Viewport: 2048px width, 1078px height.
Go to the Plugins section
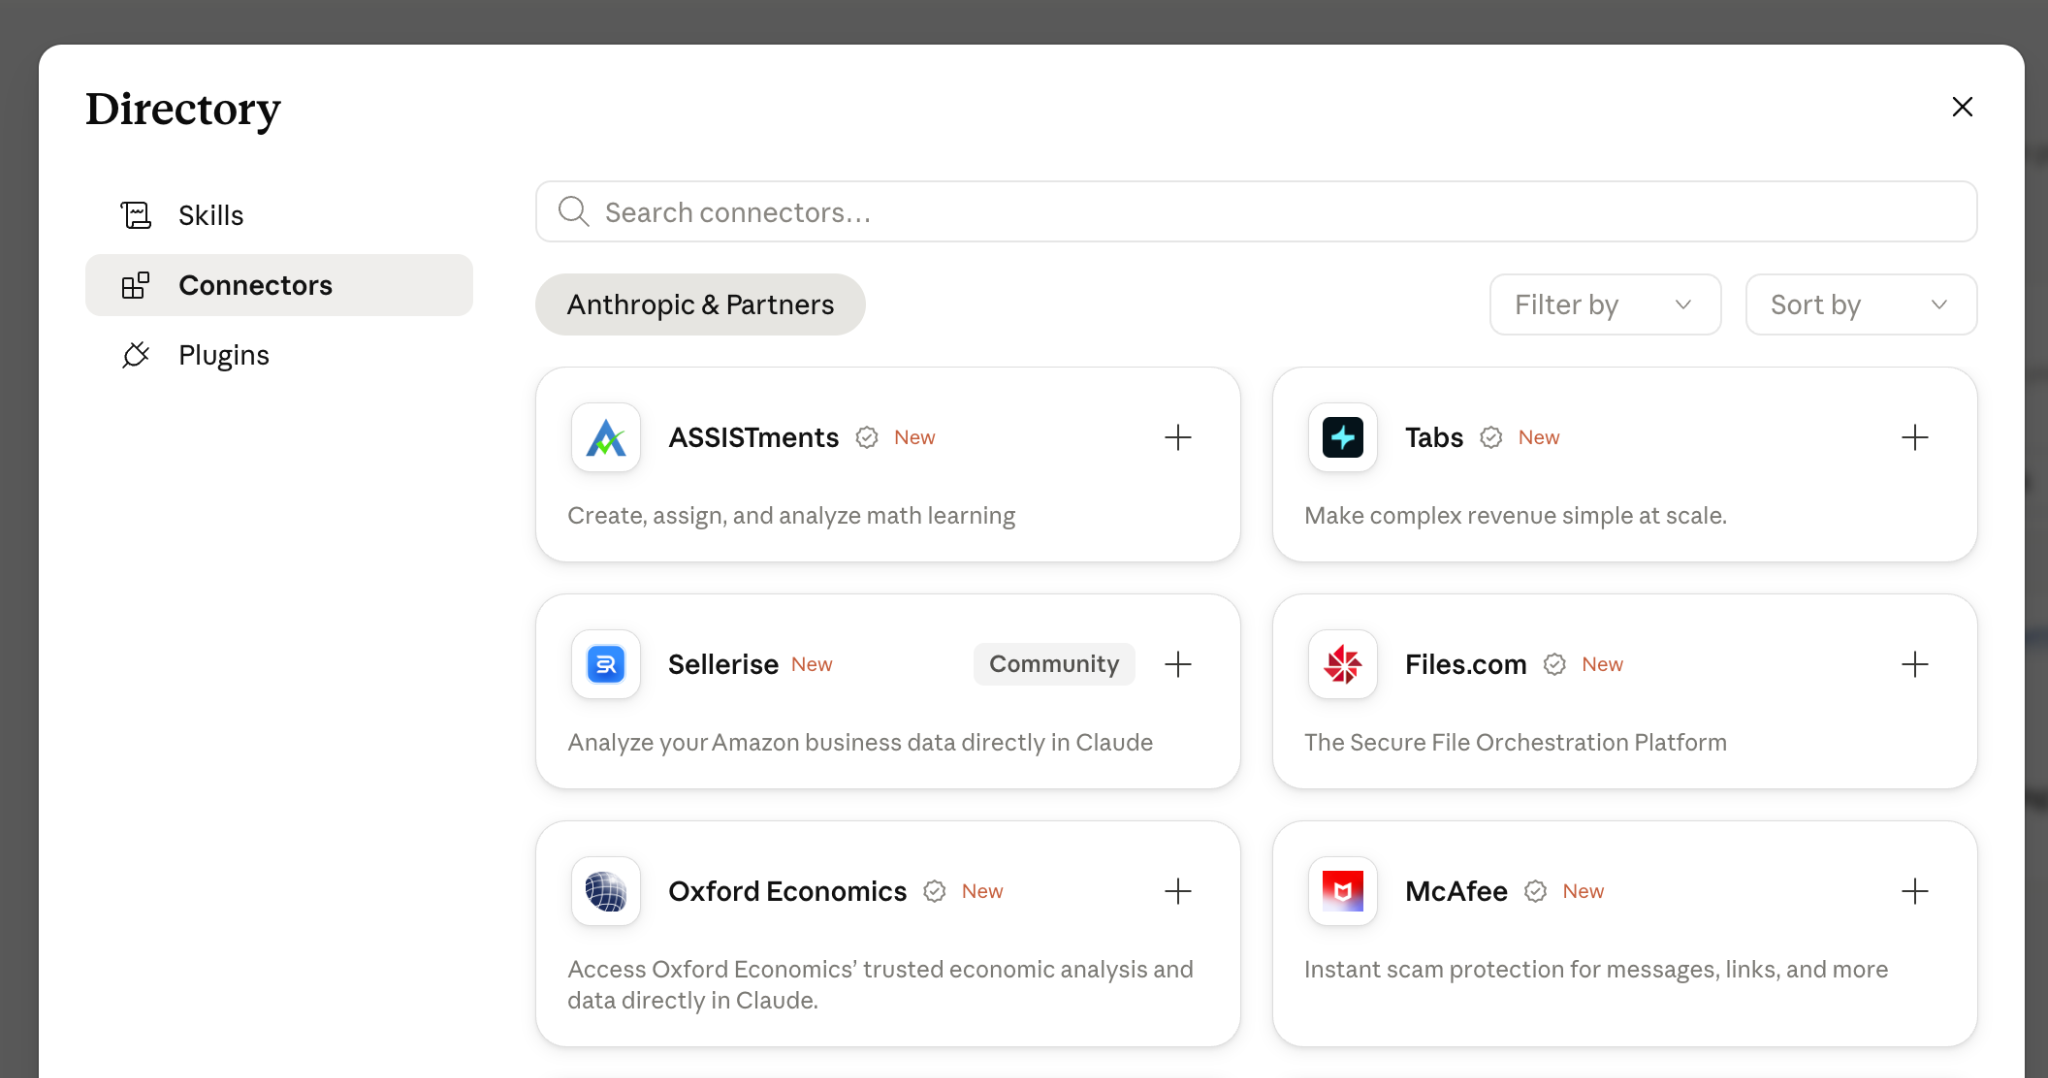[x=279, y=355]
